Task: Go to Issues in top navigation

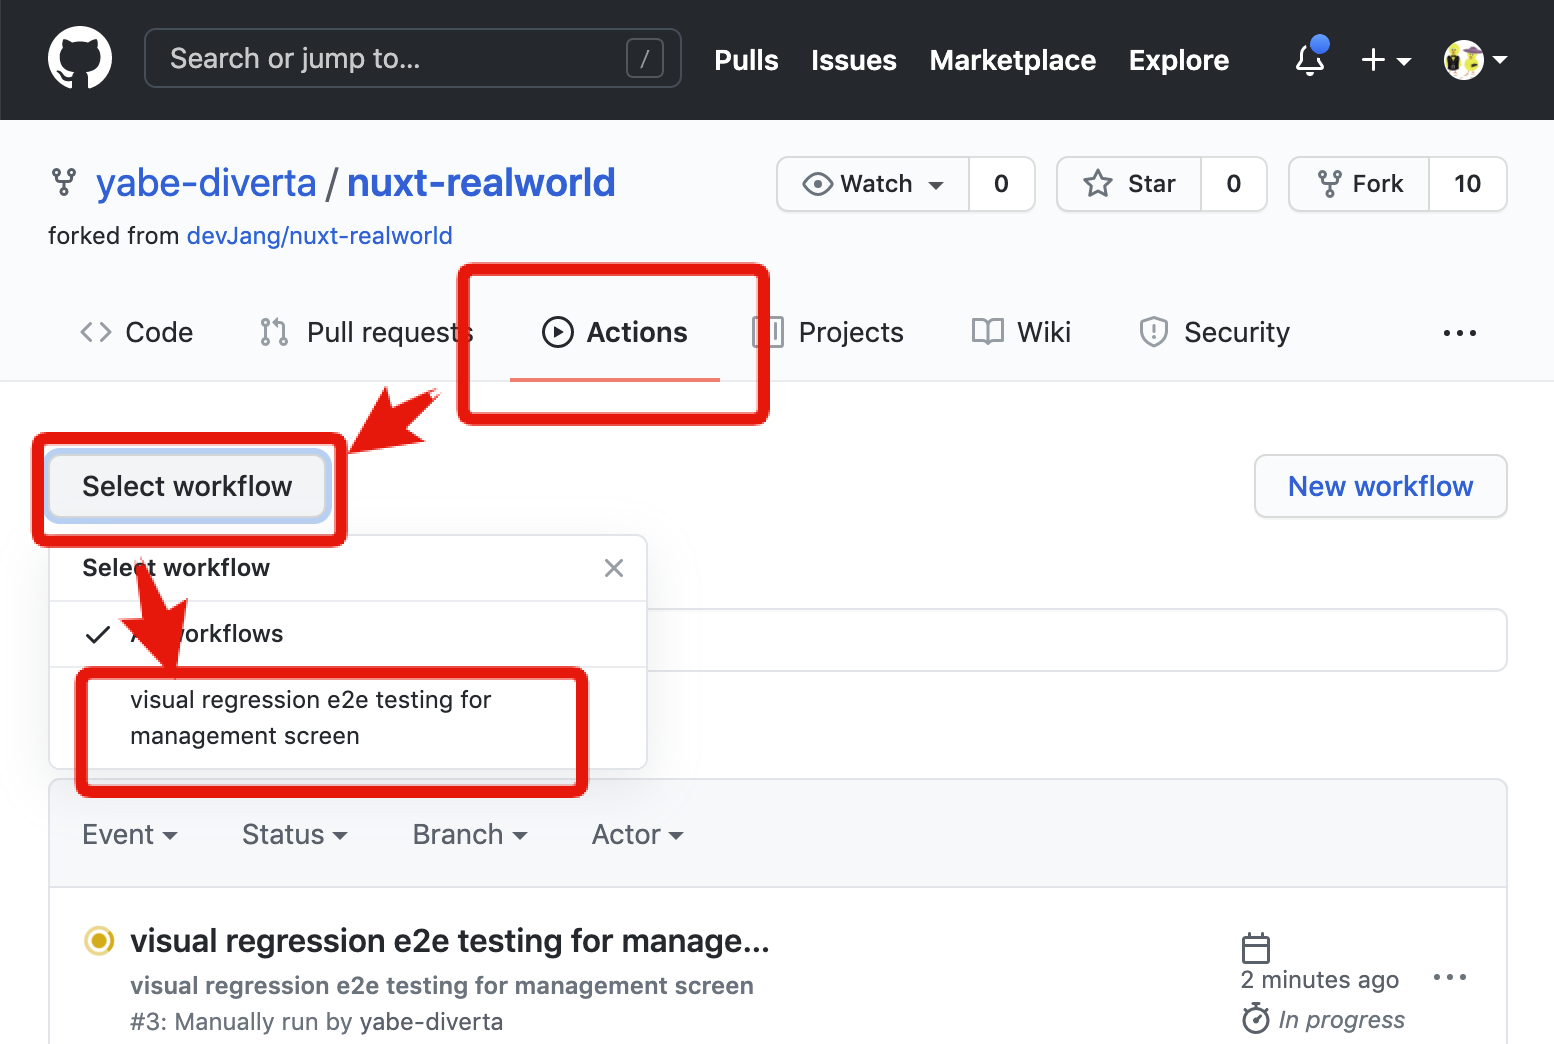Action: pyautogui.click(x=853, y=60)
